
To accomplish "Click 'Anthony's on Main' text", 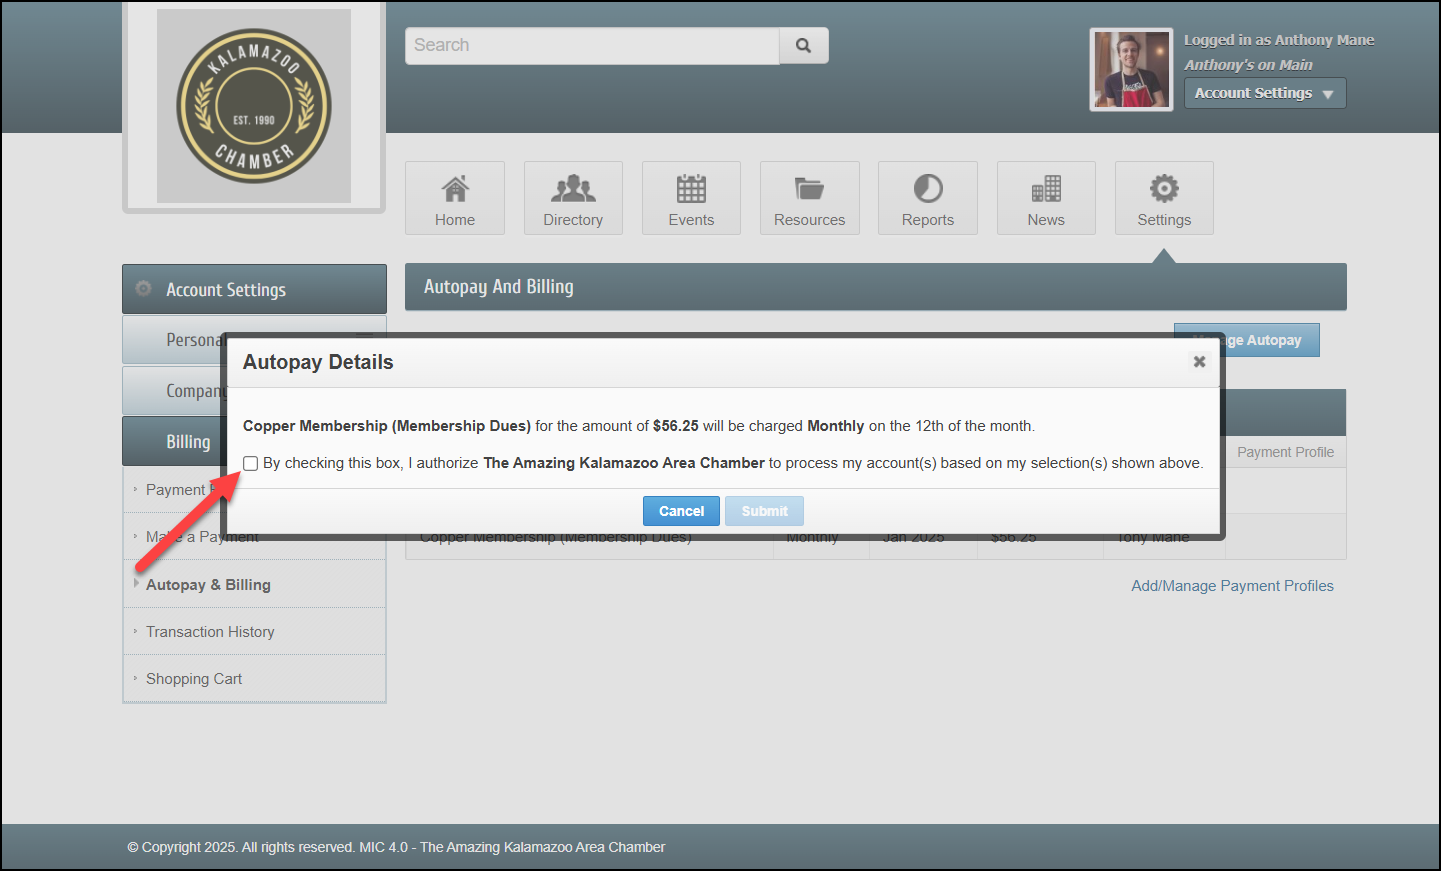I will click(x=1248, y=65).
